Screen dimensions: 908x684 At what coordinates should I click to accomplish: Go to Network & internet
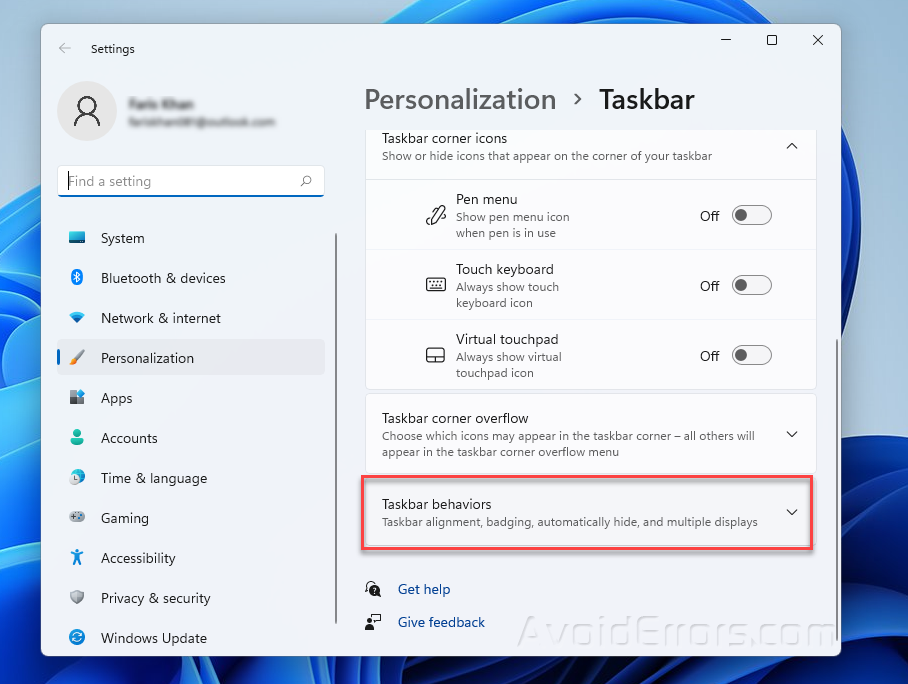point(191,318)
